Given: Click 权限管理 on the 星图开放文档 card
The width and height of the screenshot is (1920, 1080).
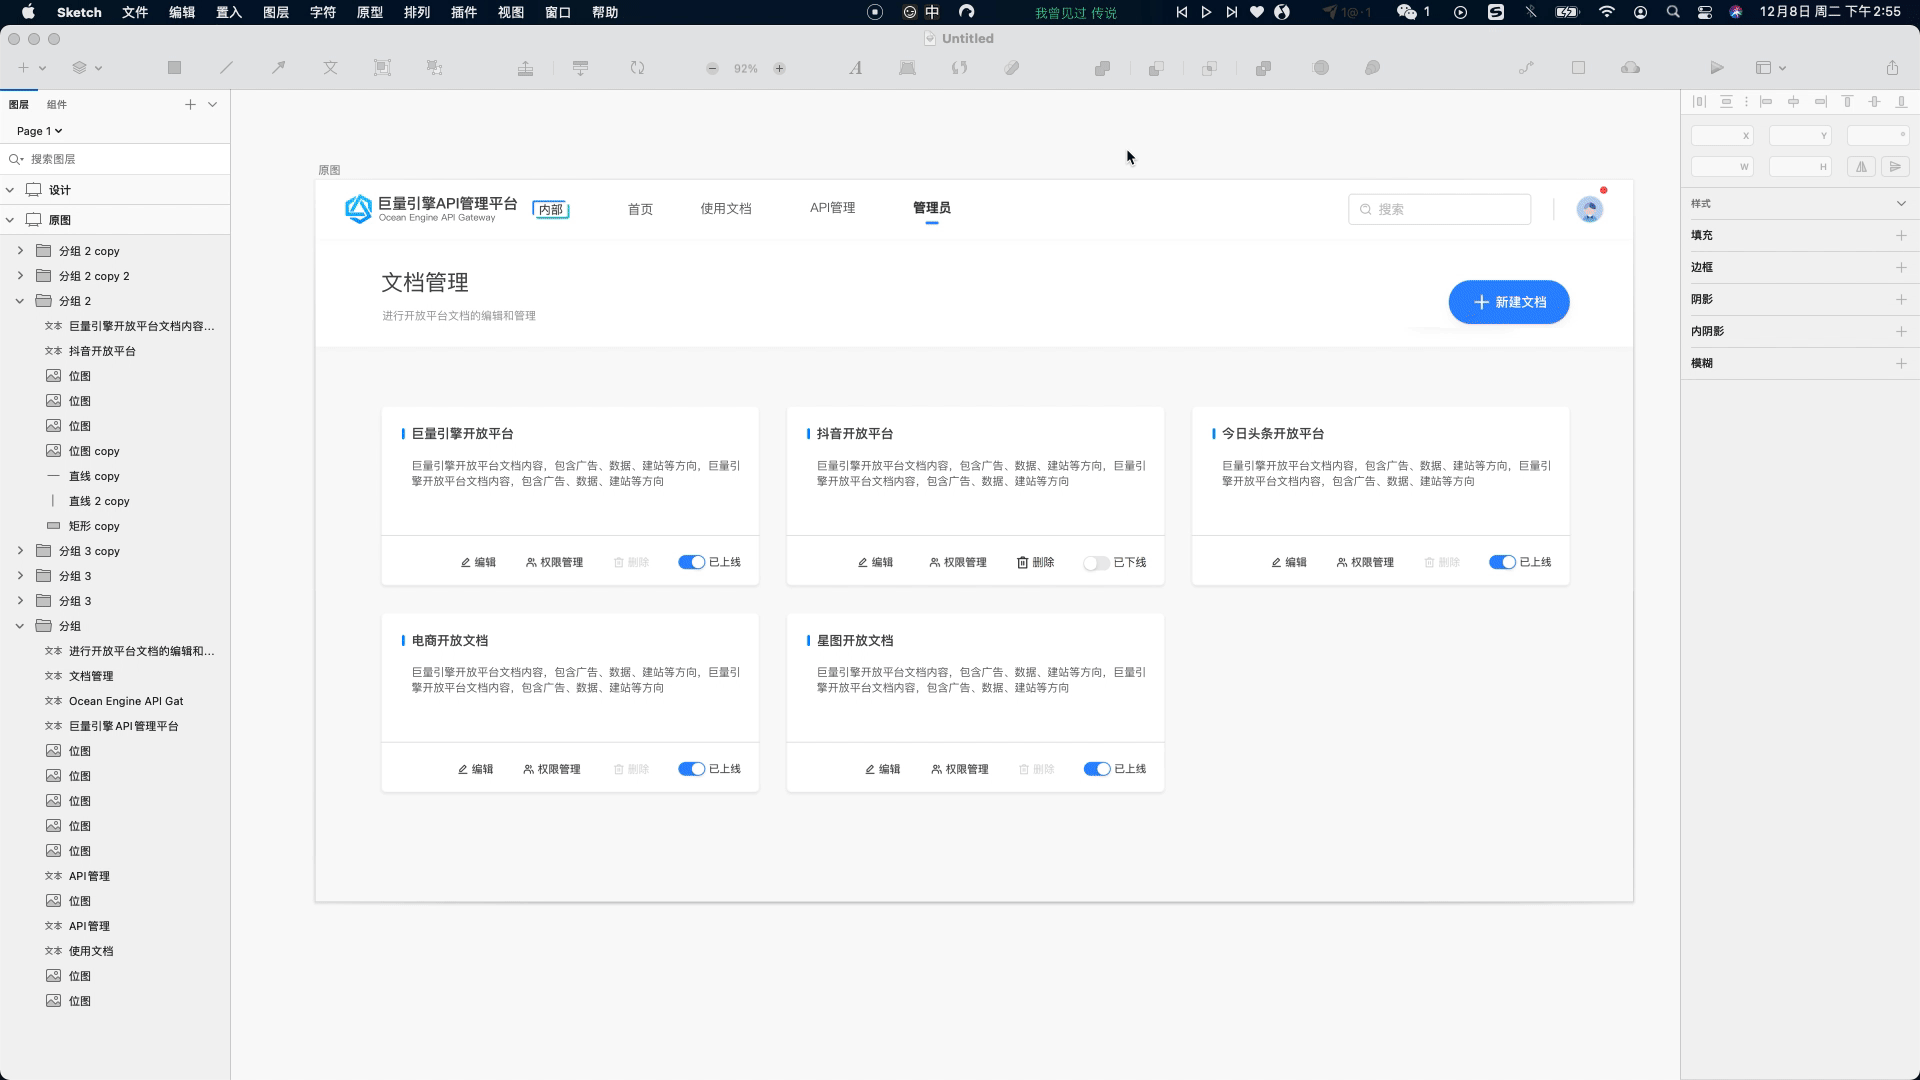Looking at the screenshot, I should (959, 769).
